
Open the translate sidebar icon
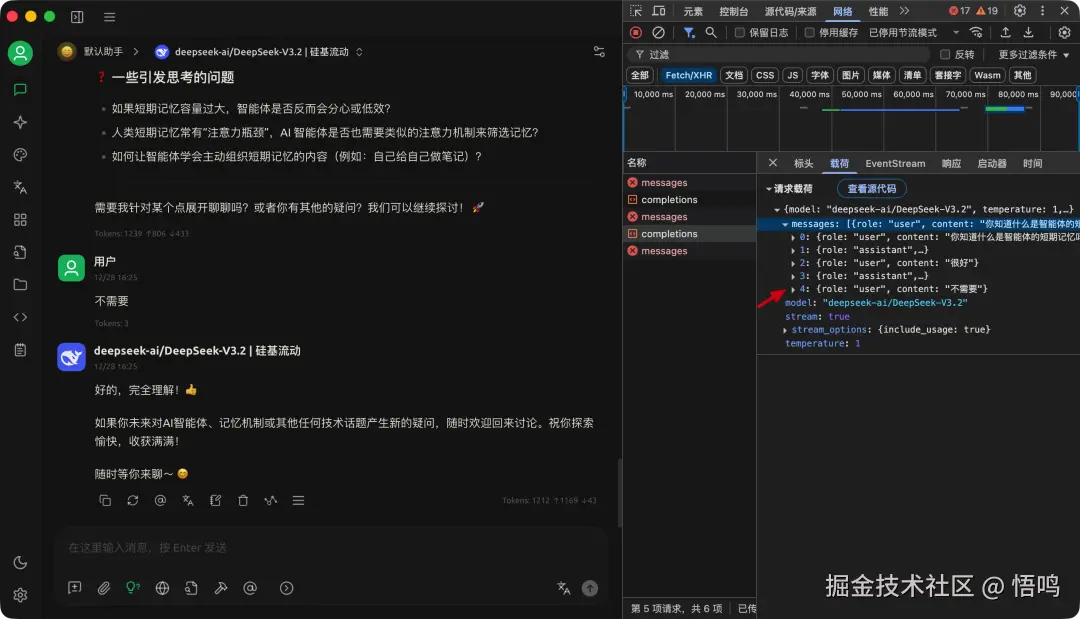pos(20,187)
